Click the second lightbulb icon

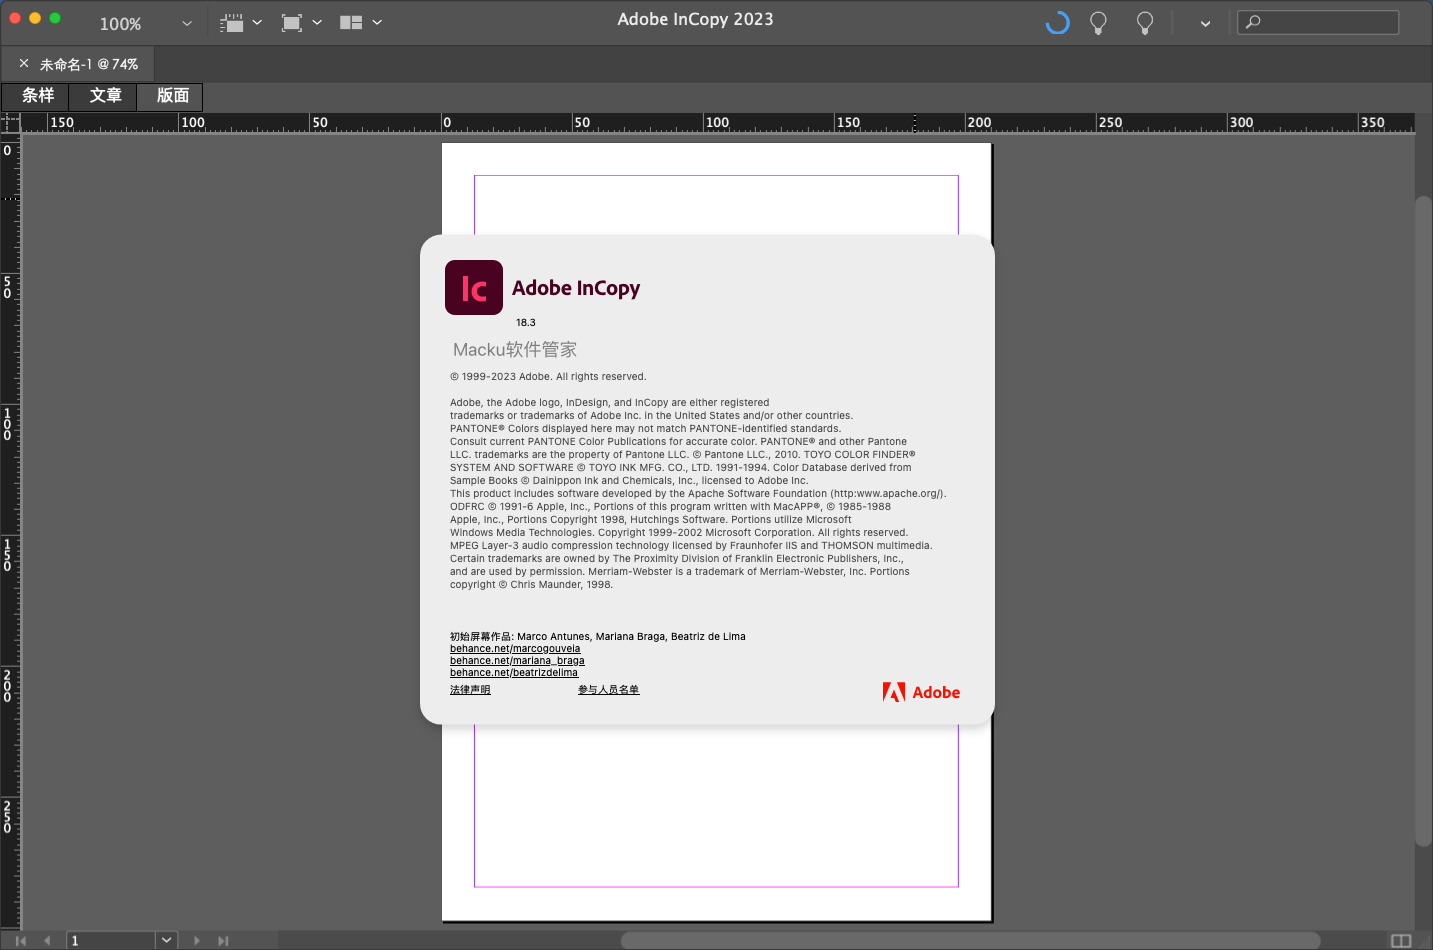tap(1145, 23)
